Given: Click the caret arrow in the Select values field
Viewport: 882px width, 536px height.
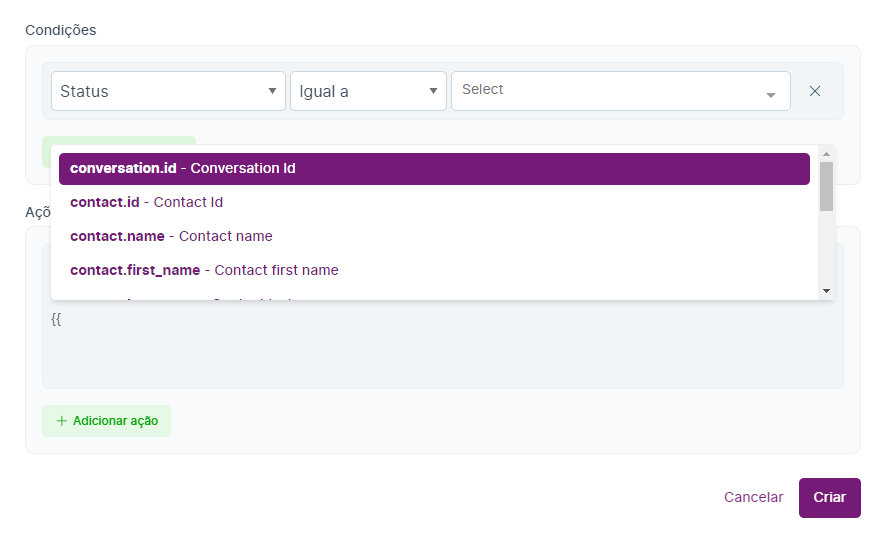Looking at the screenshot, I should coord(771,95).
